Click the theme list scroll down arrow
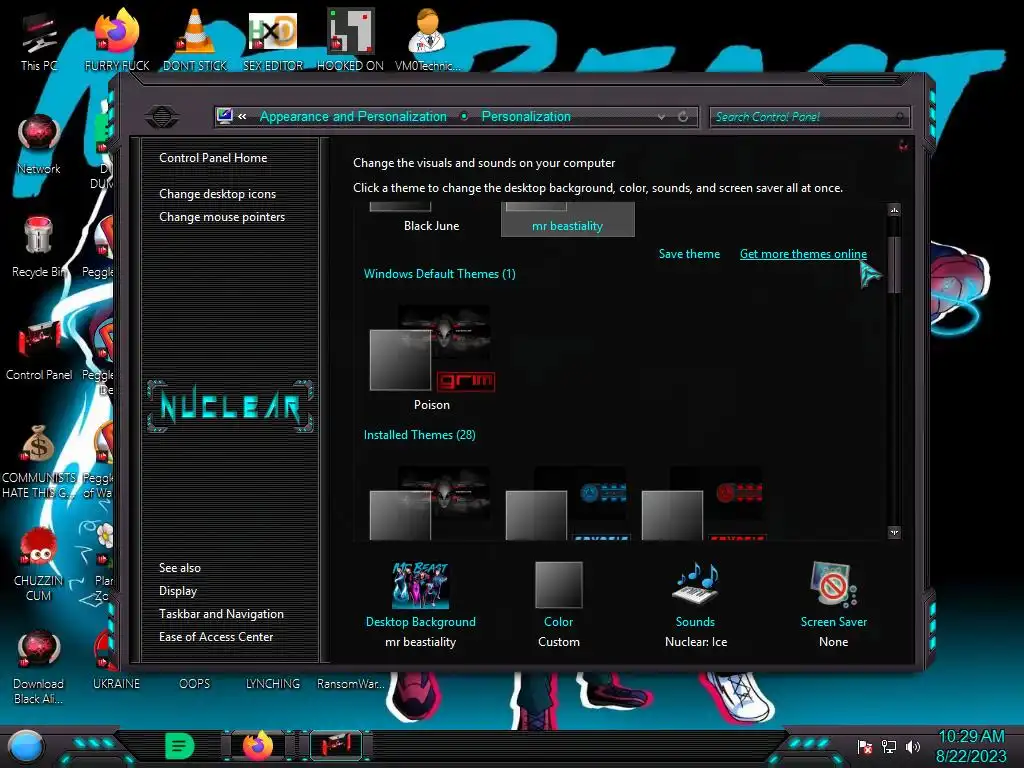The width and height of the screenshot is (1024, 768). 894,532
